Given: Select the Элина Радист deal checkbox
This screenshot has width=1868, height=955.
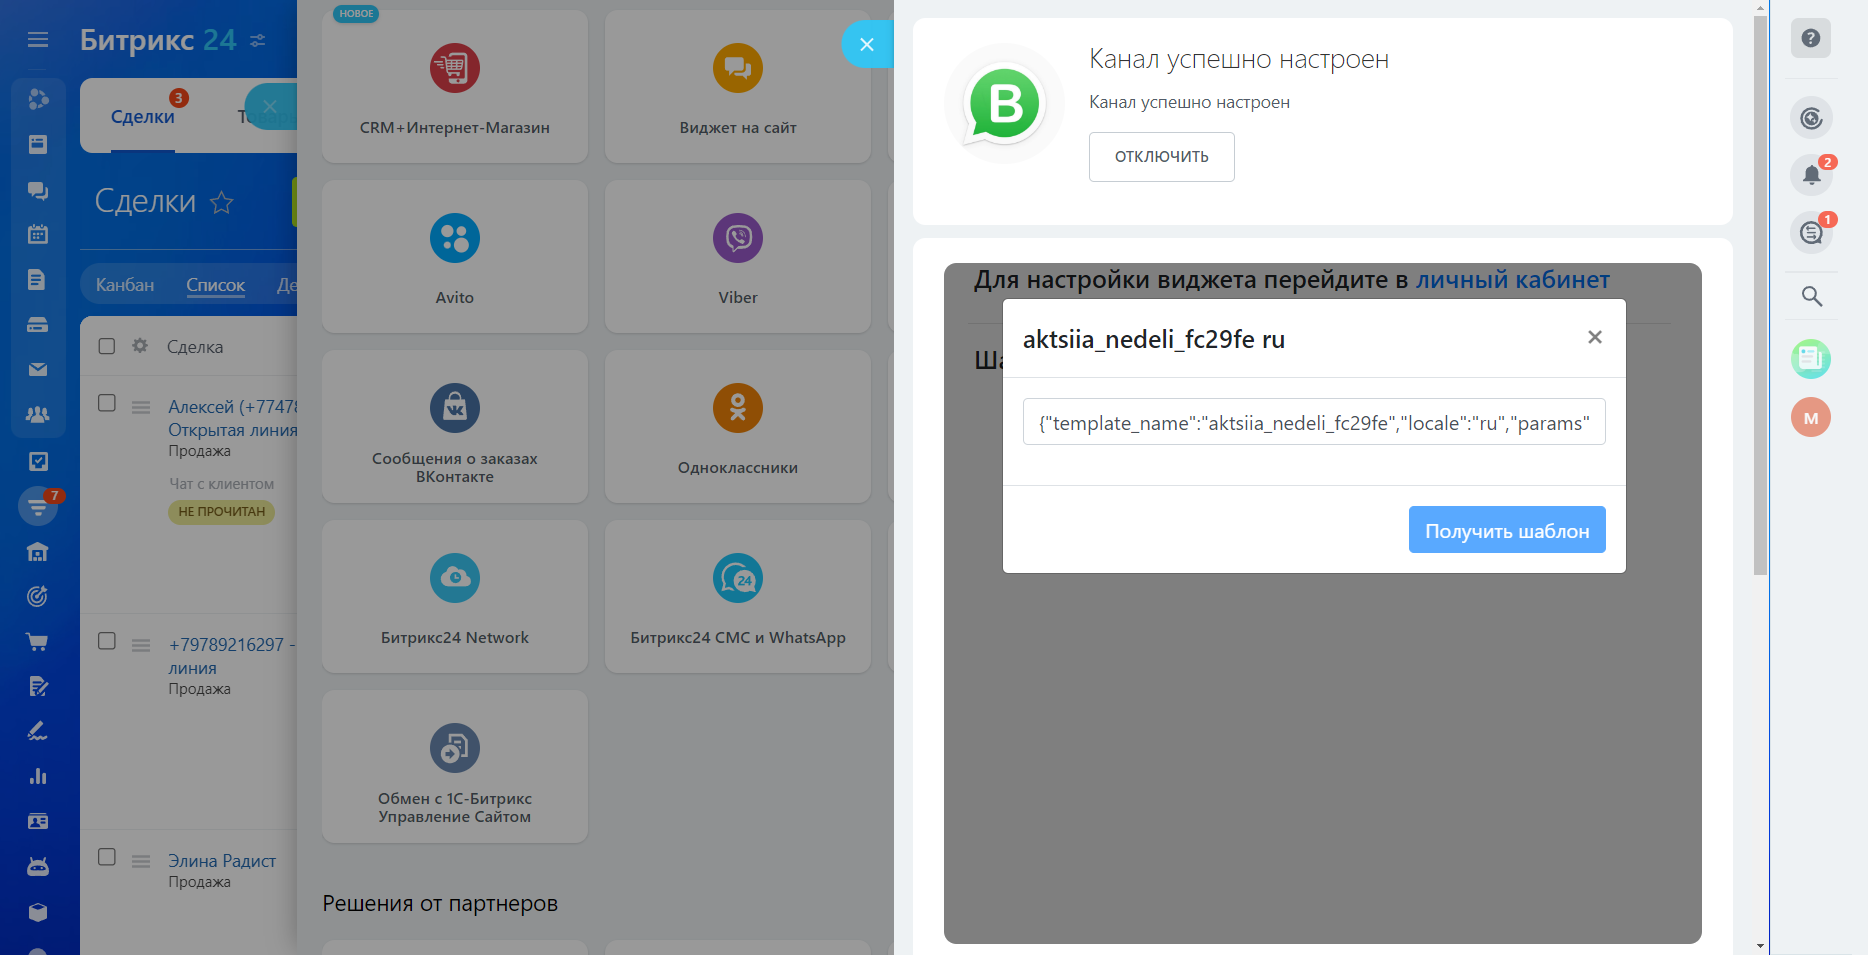Looking at the screenshot, I should pos(107,857).
